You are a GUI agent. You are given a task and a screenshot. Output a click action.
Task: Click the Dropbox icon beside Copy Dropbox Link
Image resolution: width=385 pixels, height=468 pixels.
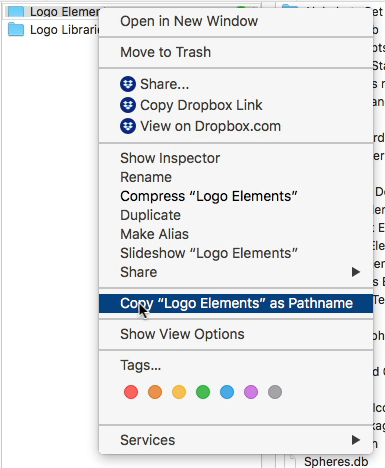[x=128, y=105]
